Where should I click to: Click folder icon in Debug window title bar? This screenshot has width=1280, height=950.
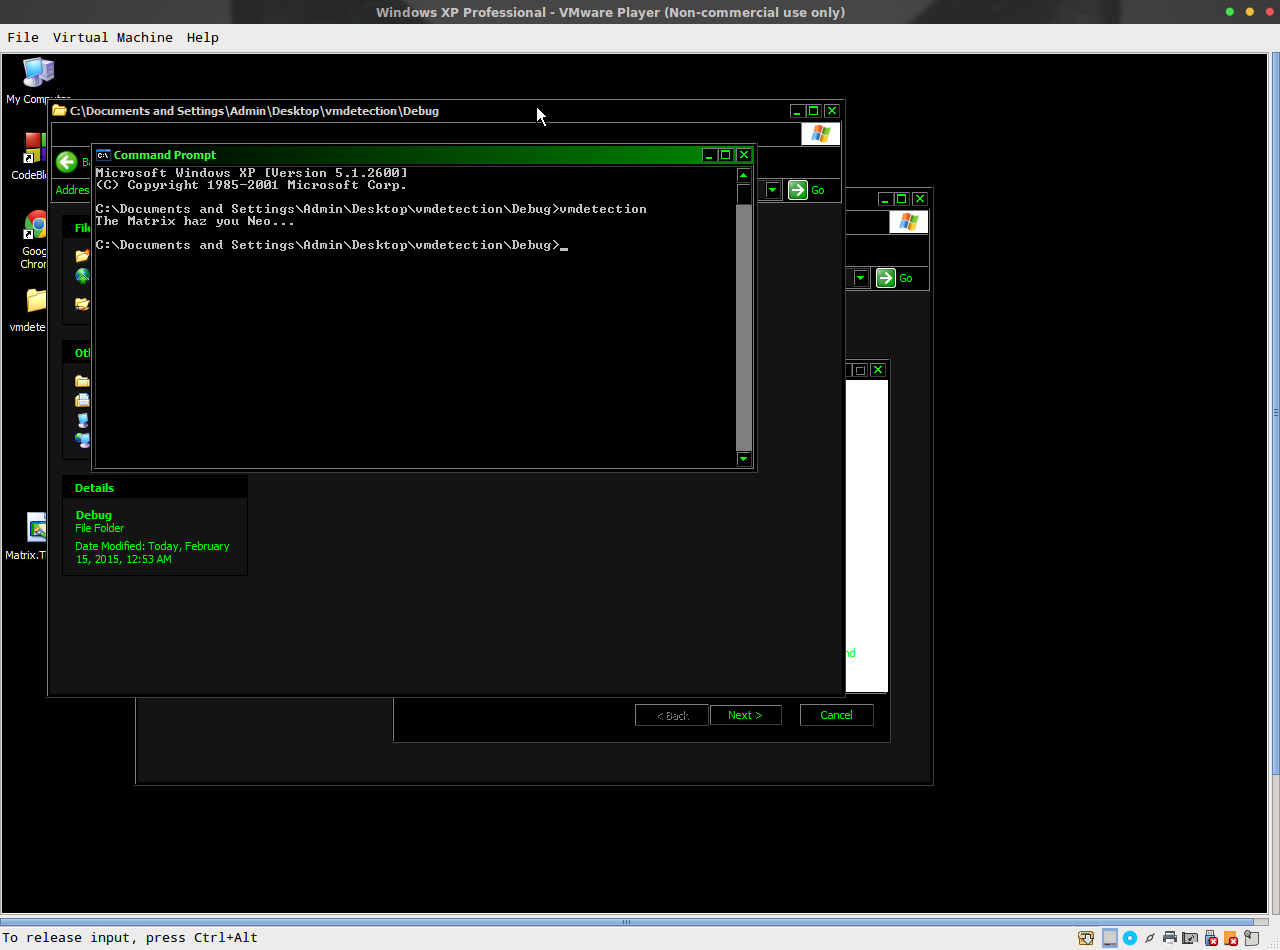coord(60,111)
